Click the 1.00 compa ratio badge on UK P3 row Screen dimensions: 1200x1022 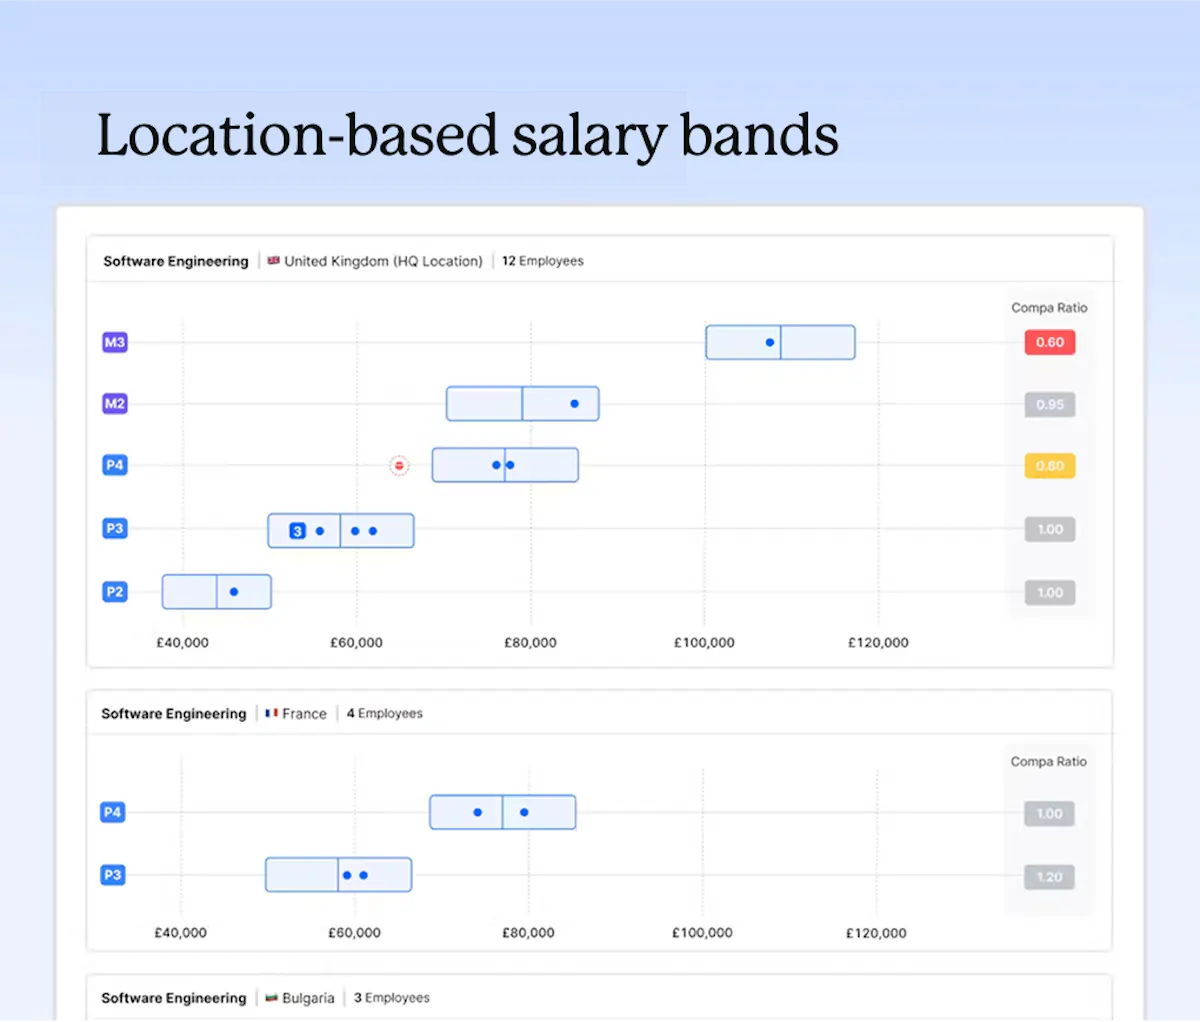(1050, 529)
